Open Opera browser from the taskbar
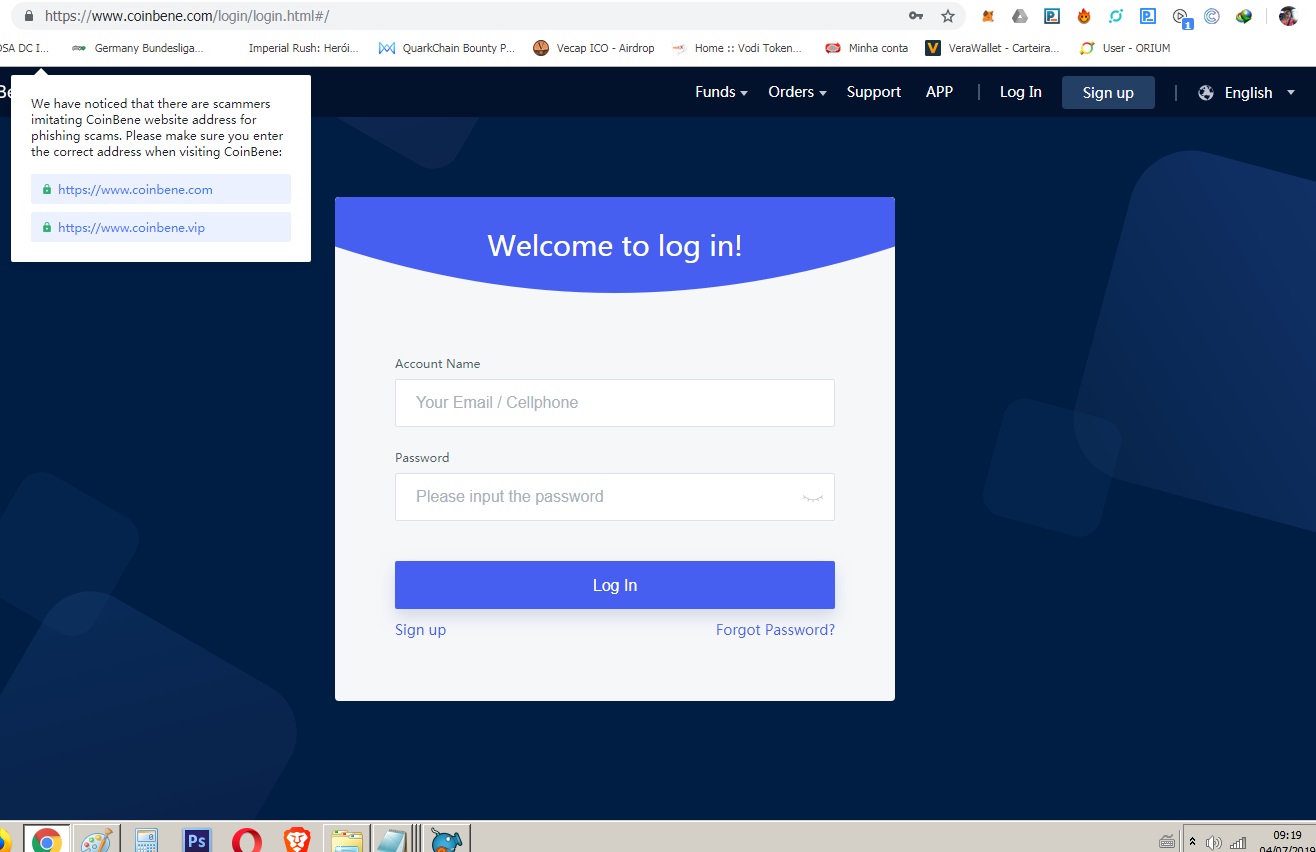The width and height of the screenshot is (1316, 852). click(247, 840)
